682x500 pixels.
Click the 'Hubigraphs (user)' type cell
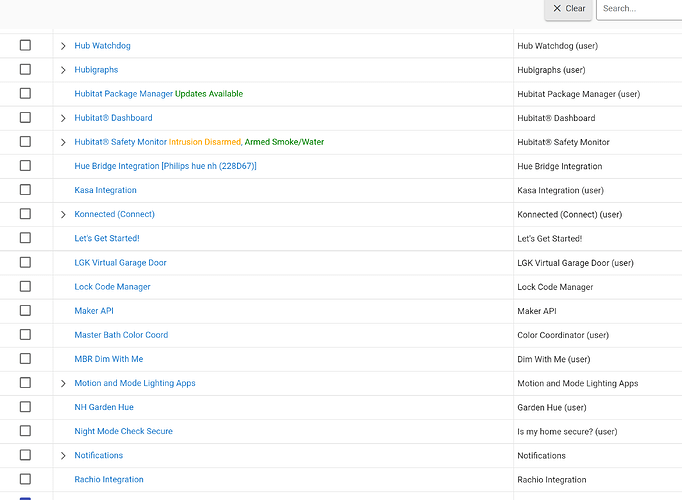coord(551,70)
